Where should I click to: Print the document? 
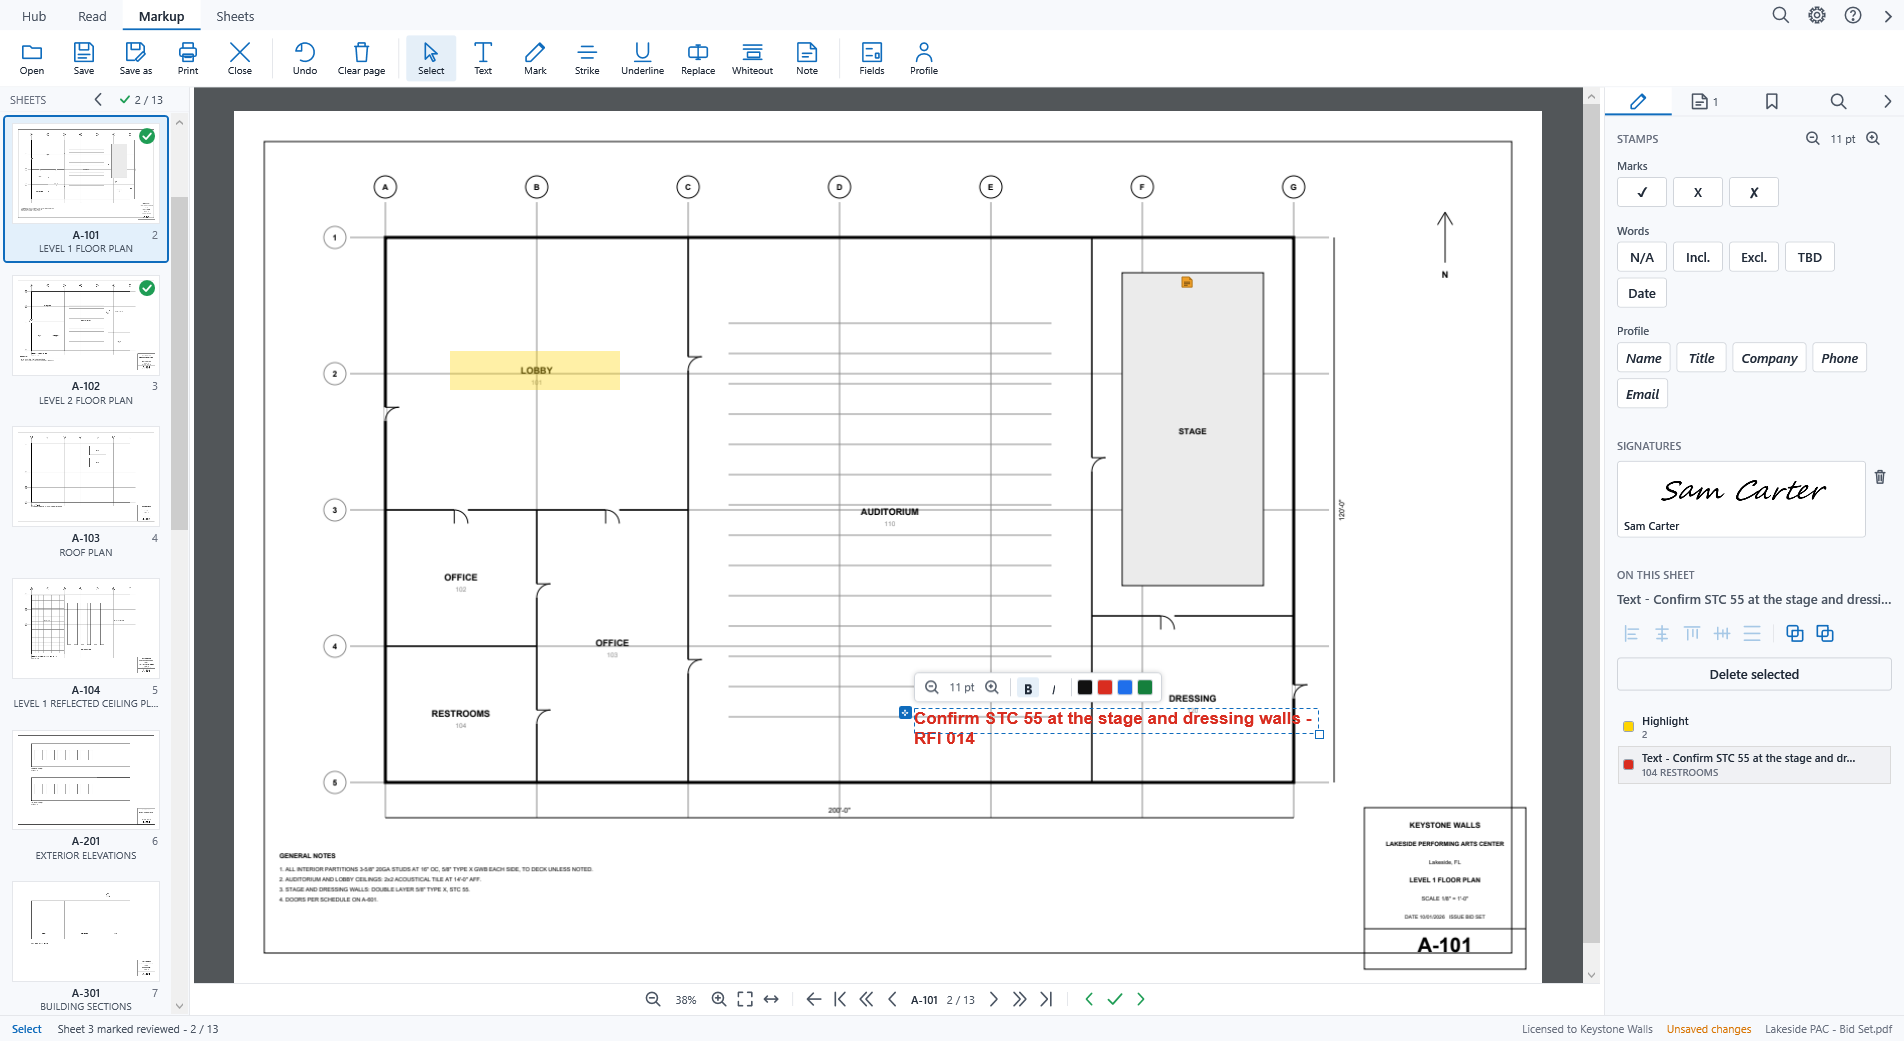coord(188,58)
